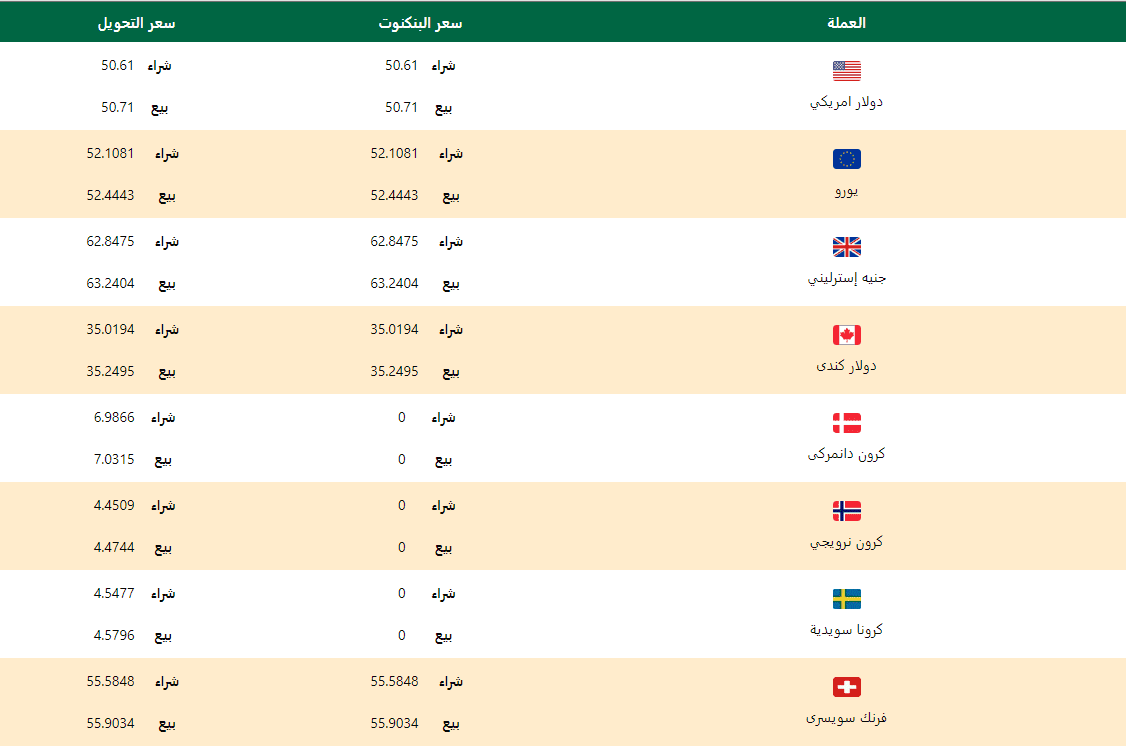Click the Canadian dollar flag icon

[846, 335]
